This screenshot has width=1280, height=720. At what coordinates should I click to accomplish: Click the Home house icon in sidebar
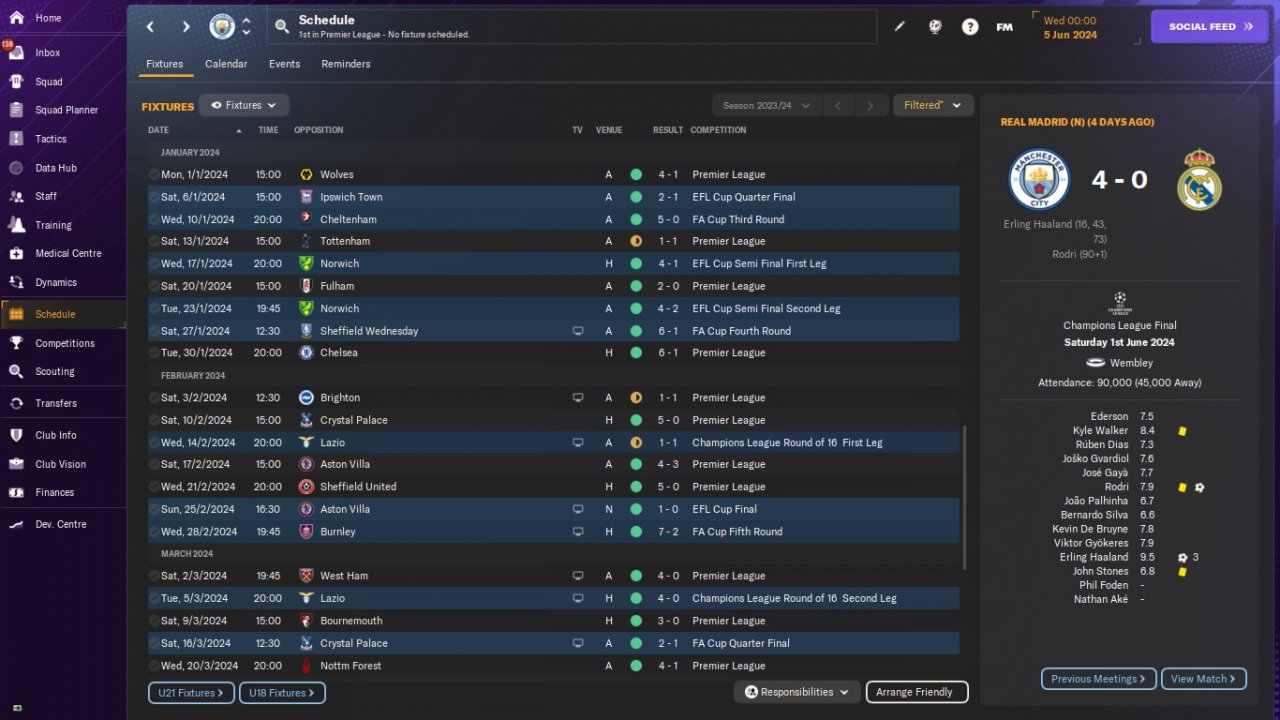(16, 18)
